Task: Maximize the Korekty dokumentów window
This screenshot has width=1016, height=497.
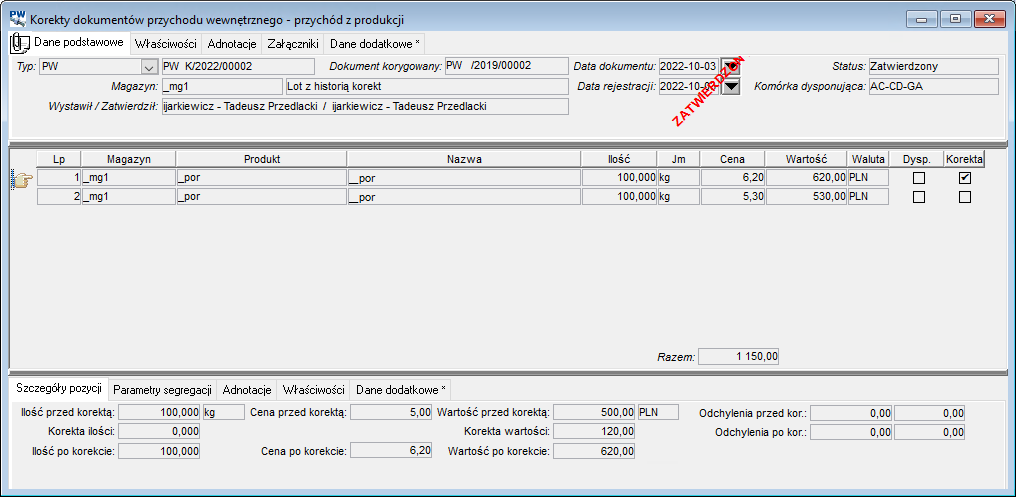Action: 955,19
